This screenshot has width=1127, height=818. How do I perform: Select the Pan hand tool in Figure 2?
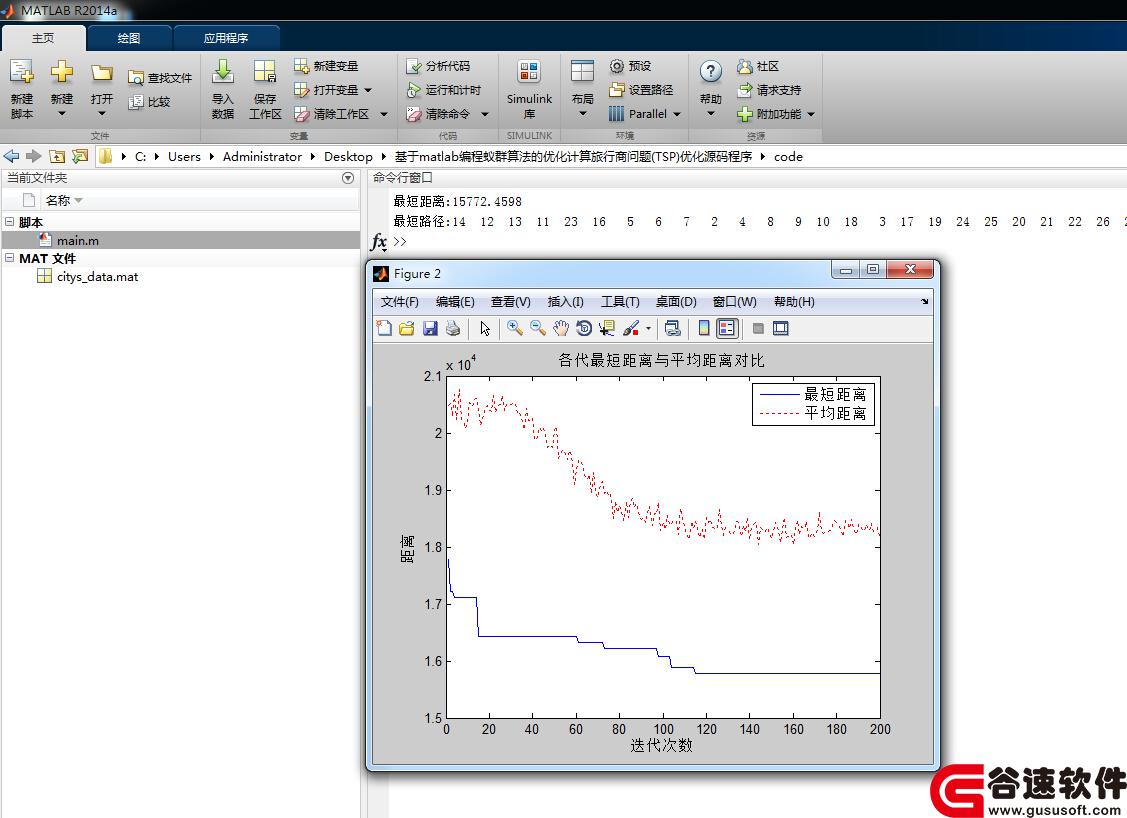561,328
